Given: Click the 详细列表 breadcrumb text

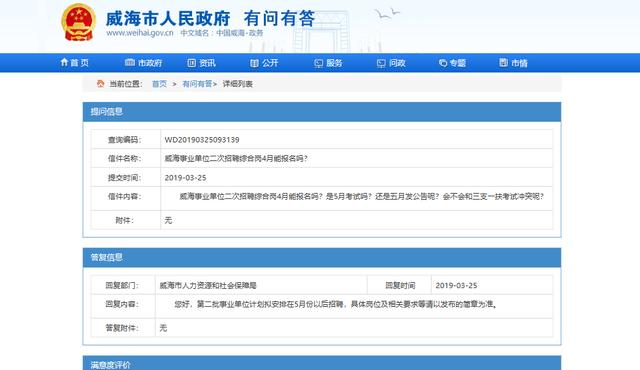Looking at the screenshot, I should tap(238, 84).
